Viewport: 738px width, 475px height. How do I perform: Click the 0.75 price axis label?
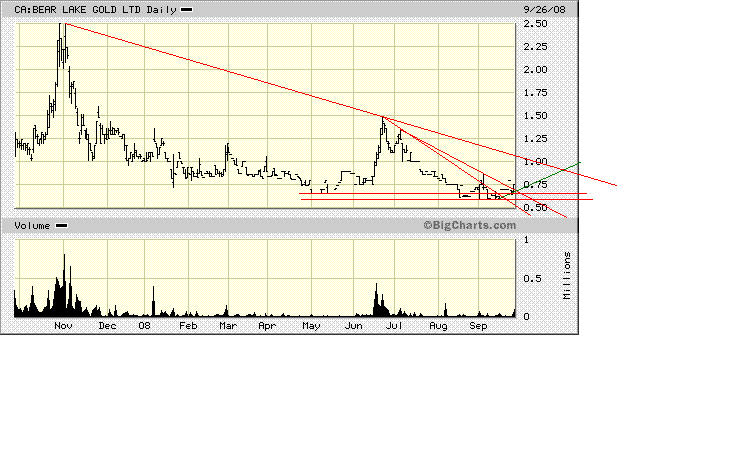[536, 185]
